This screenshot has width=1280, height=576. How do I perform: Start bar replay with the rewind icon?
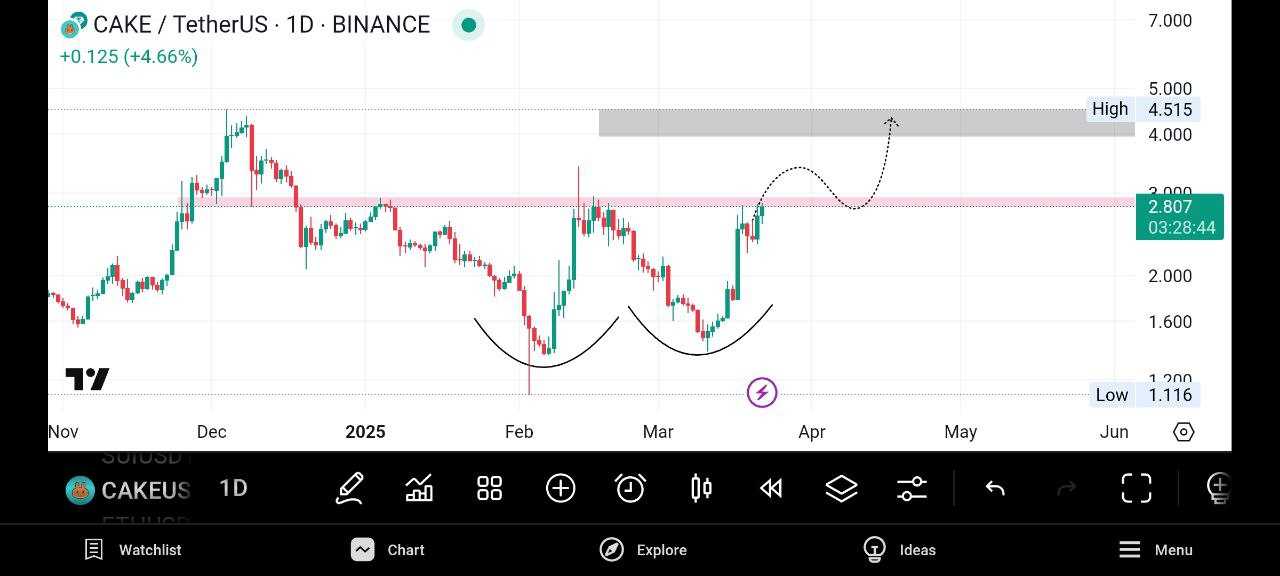pos(771,488)
